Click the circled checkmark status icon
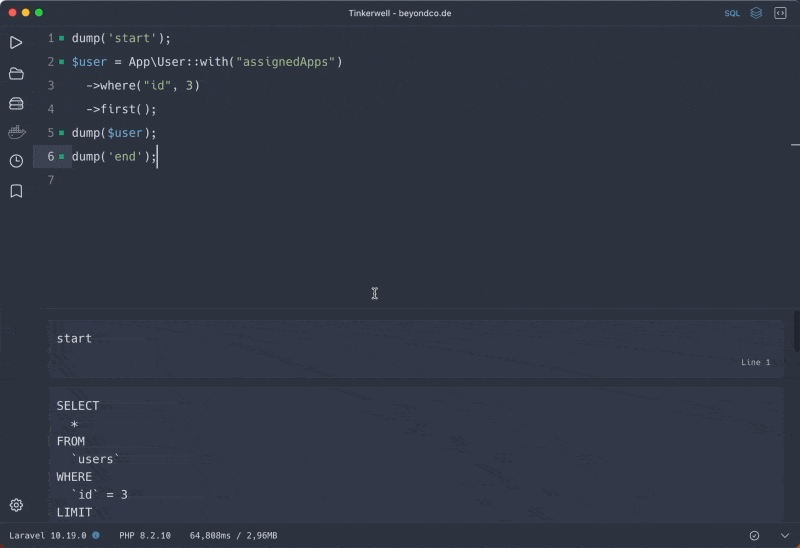Image resolution: width=800 pixels, height=548 pixels. click(754, 535)
